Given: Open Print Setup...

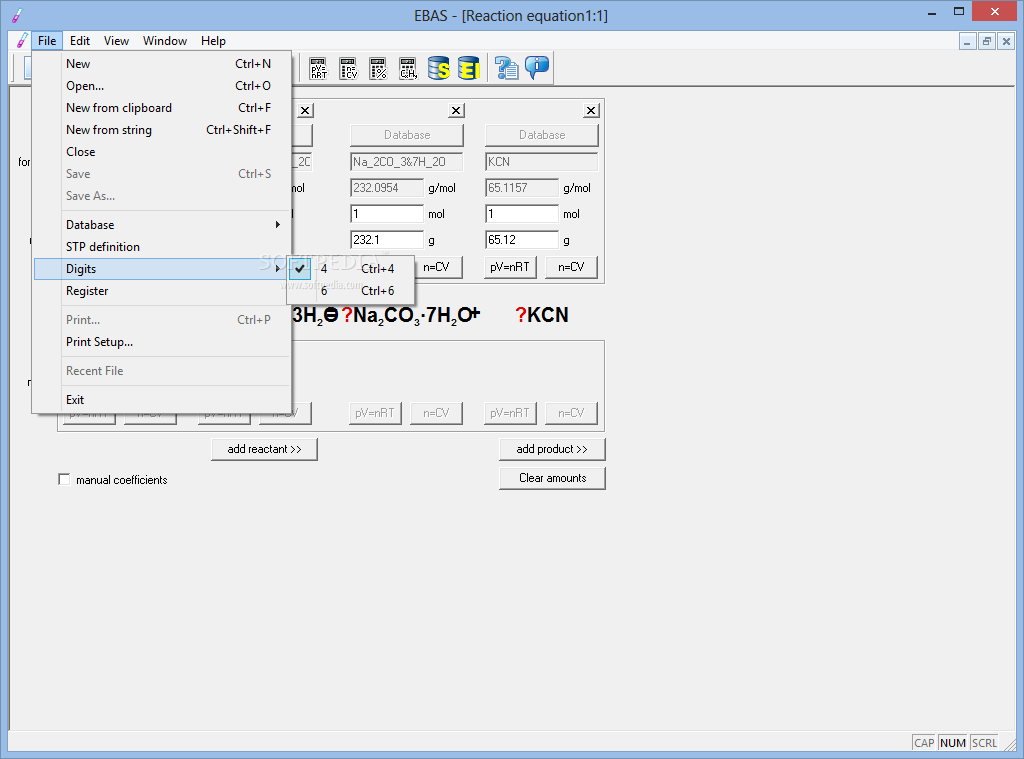Looking at the screenshot, I should click(x=162, y=342).
